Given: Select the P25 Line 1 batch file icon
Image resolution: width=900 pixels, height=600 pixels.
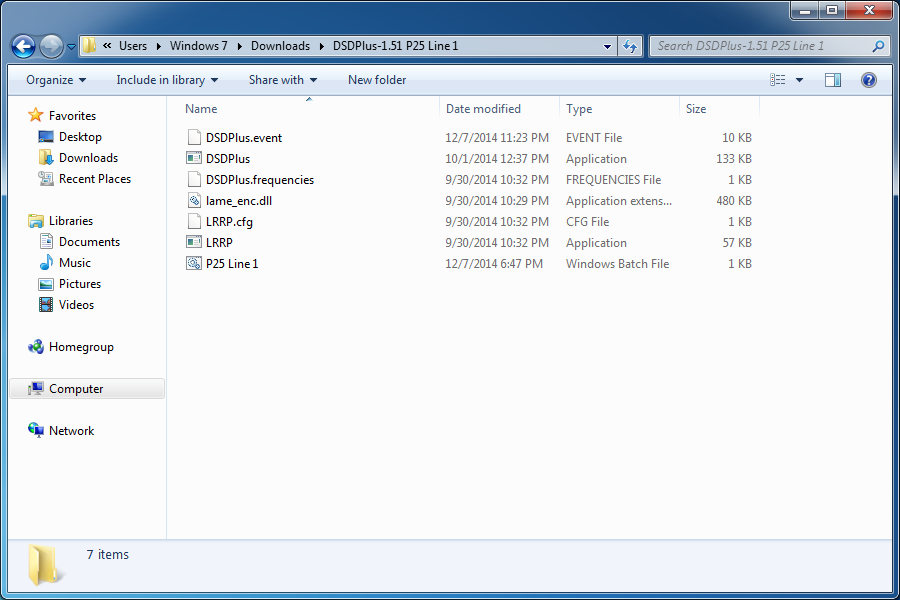Looking at the screenshot, I should click(x=194, y=263).
